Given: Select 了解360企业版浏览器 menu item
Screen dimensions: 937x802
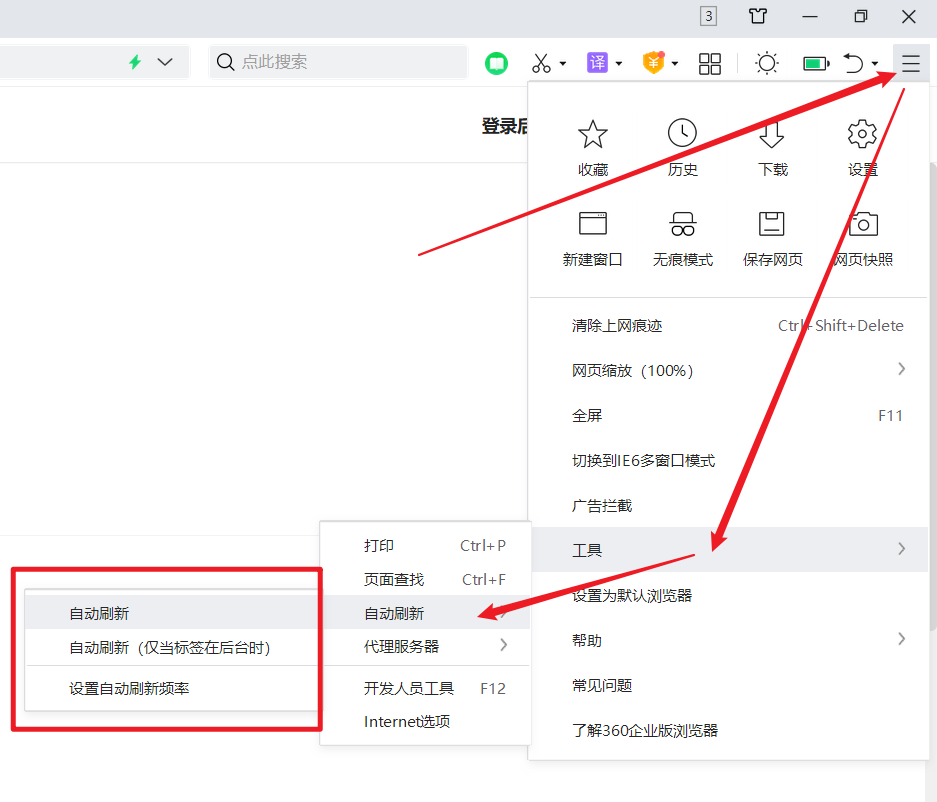Looking at the screenshot, I should (x=729, y=730).
